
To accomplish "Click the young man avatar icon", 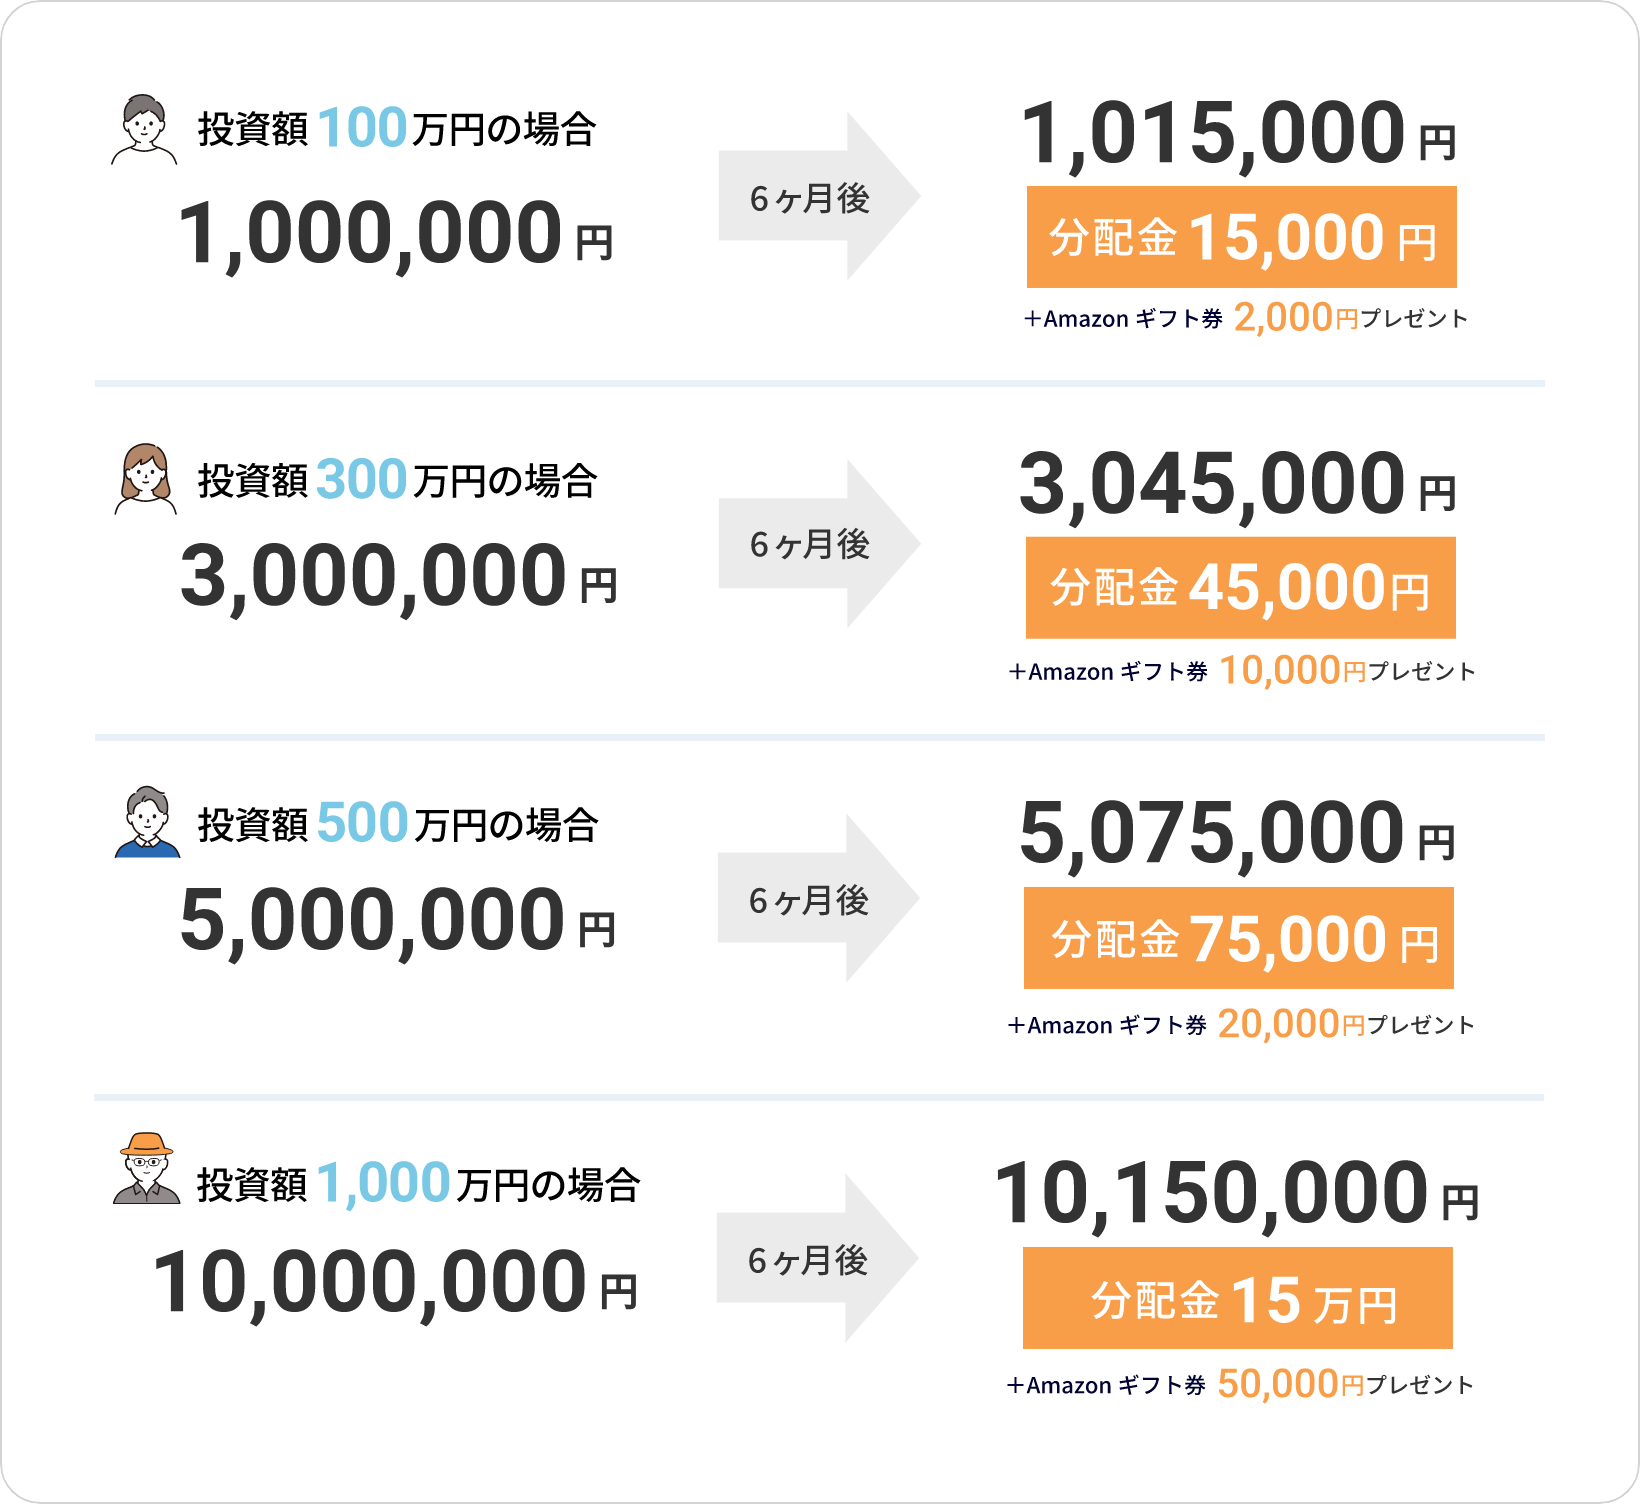I will pos(145,129).
